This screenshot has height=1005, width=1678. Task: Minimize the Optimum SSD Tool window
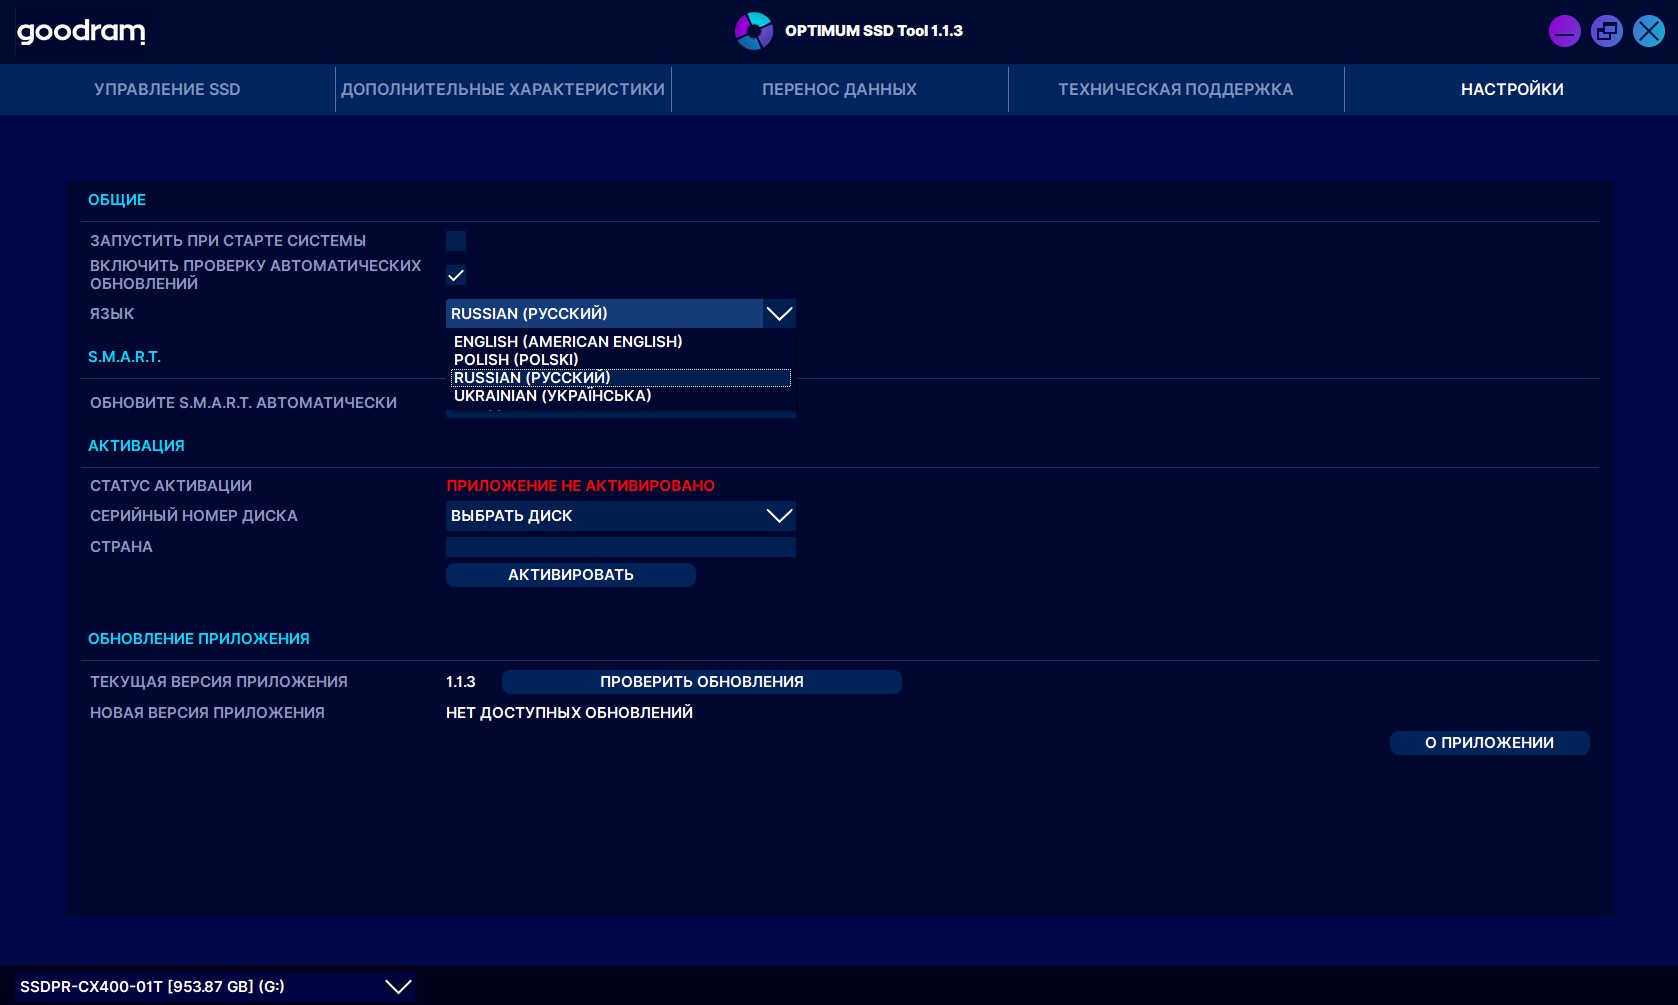(x=1565, y=31)
